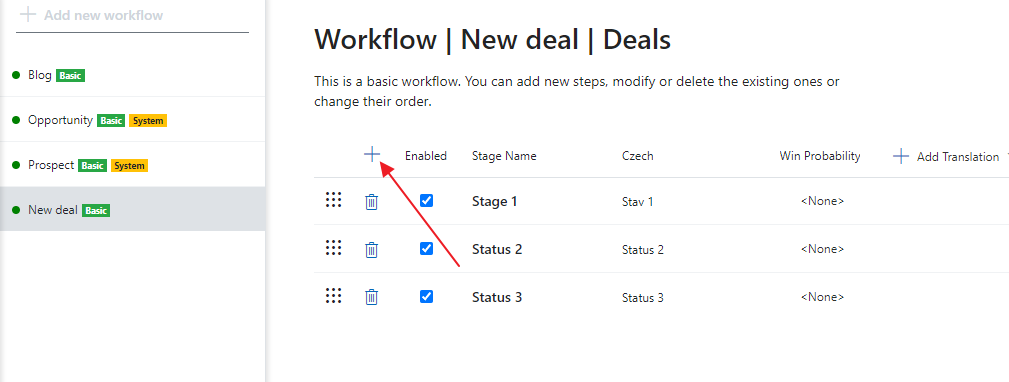The height and width of the screenshot is (382, 1009).
Task: Click the plus icon to add new stage
Action: tap(372, 155)
